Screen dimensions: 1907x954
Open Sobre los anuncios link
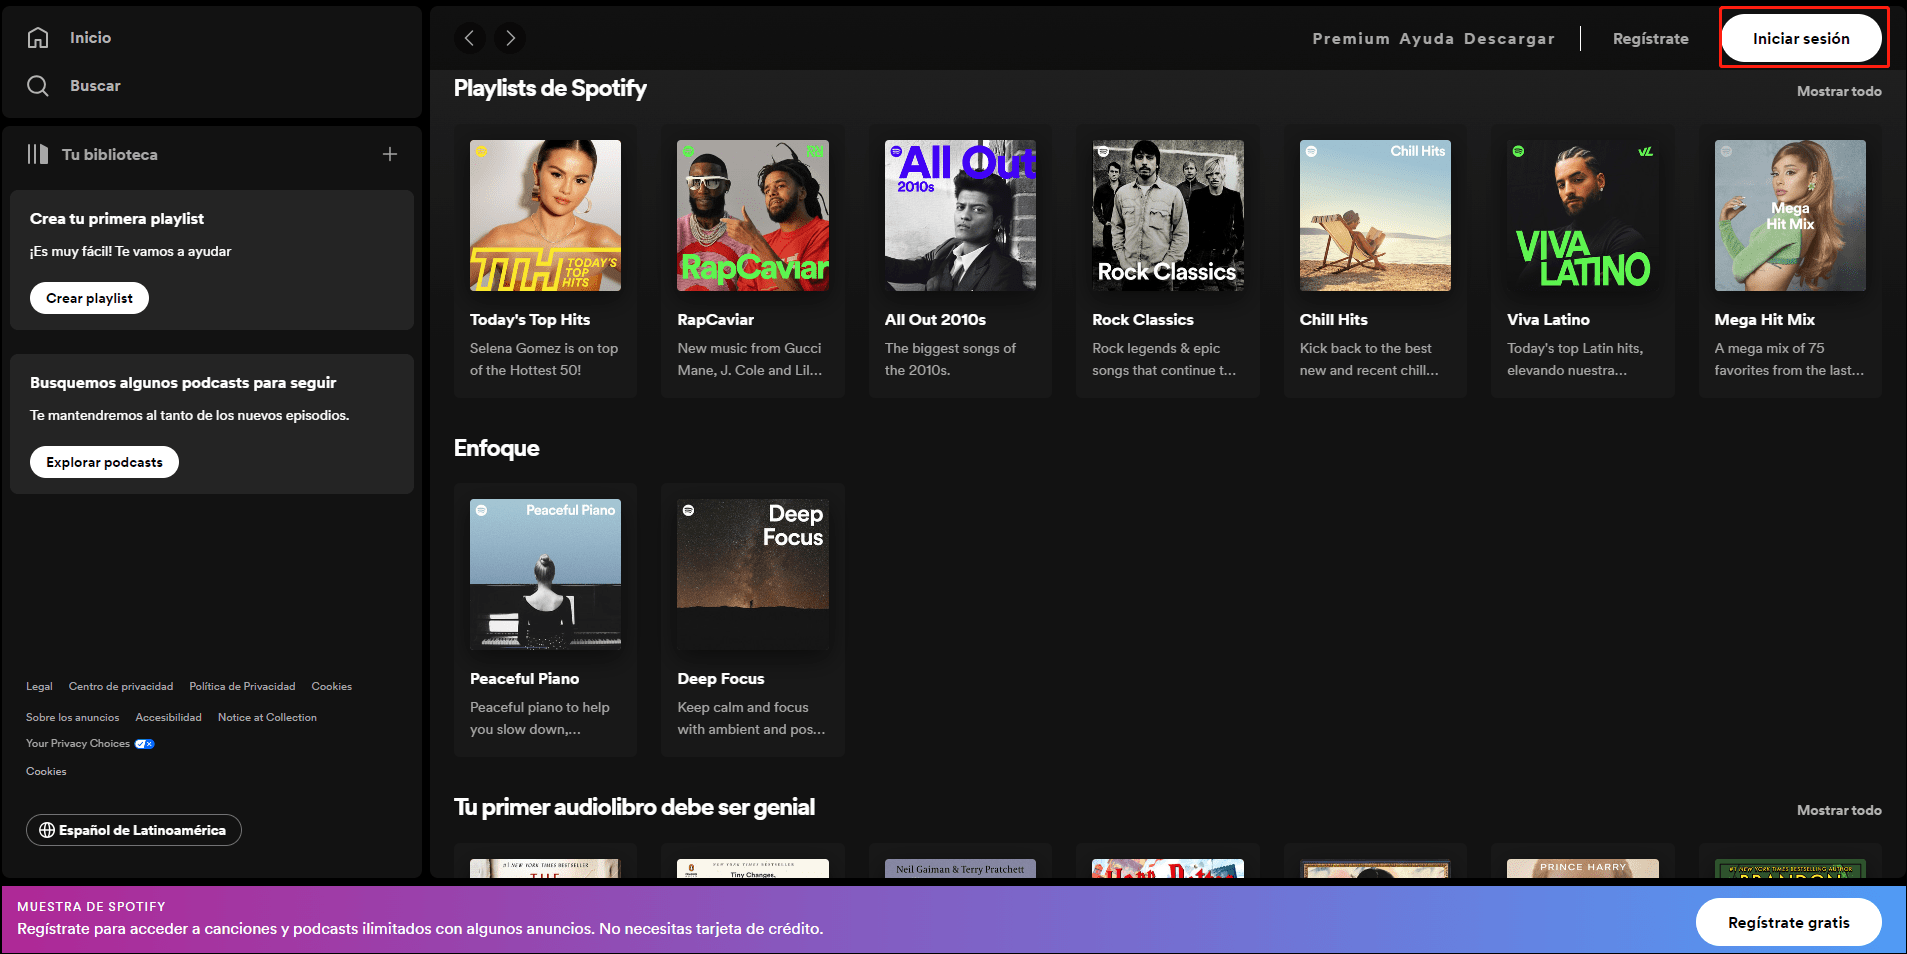[72, 717]
